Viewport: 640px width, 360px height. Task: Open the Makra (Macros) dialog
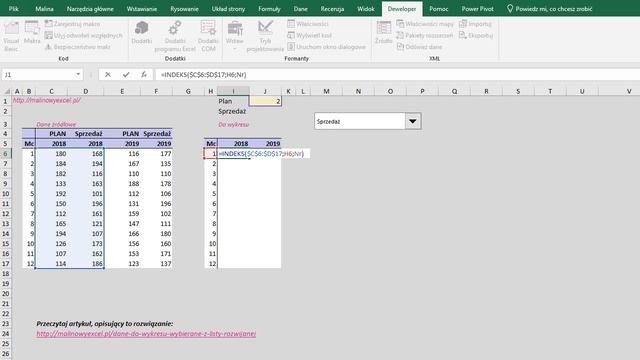[32, 33]
